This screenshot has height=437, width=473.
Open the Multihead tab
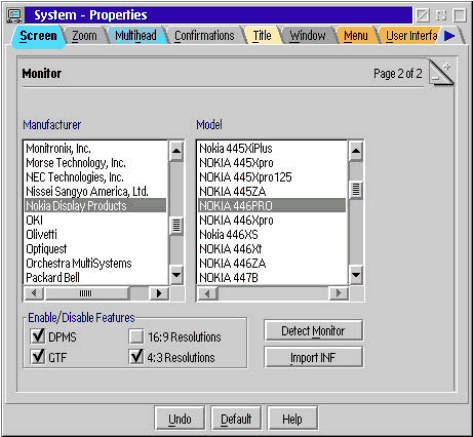point(136,36)
